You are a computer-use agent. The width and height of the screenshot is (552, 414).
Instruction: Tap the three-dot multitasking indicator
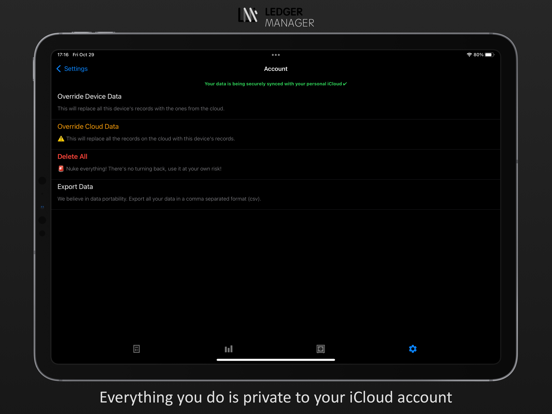(x=276, y=55)
